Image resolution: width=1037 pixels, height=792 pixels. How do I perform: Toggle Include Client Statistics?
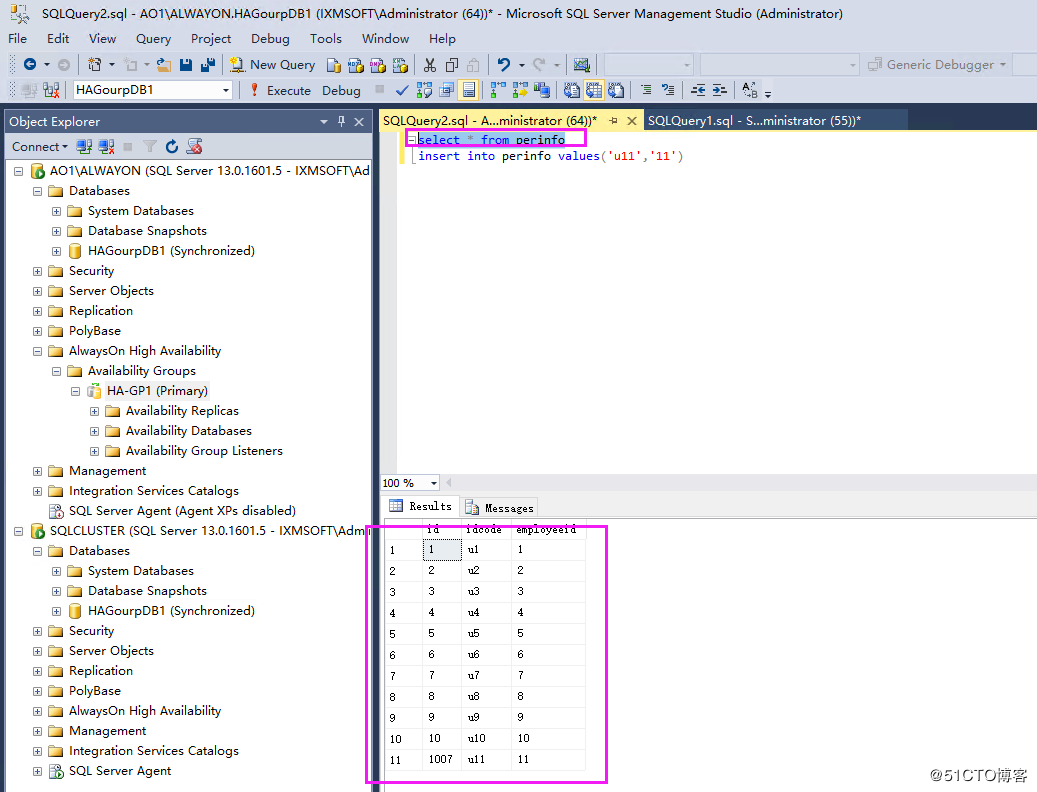[x=542, y=90]
